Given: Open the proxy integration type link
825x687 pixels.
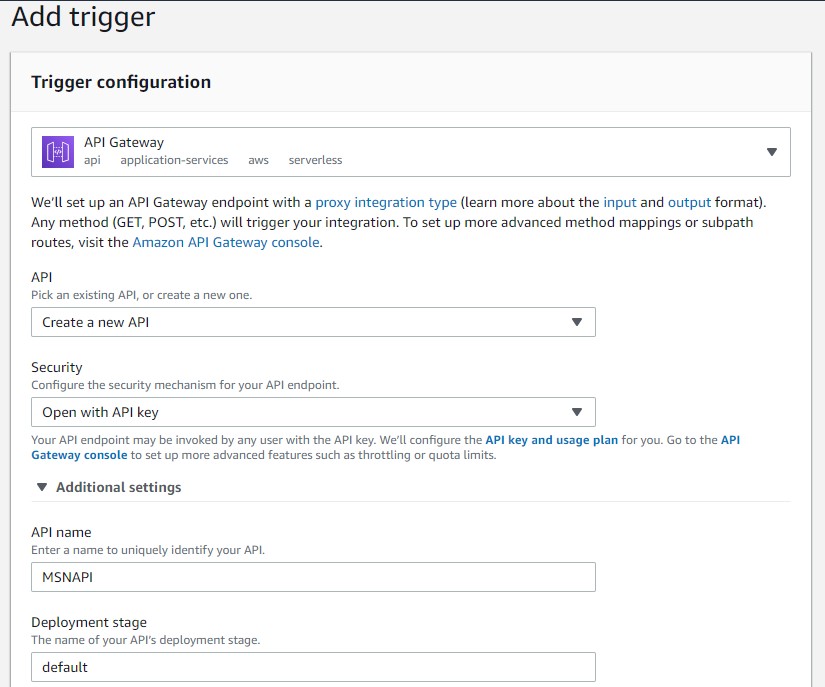Looking at the screenshot, I should coord(386,202).
